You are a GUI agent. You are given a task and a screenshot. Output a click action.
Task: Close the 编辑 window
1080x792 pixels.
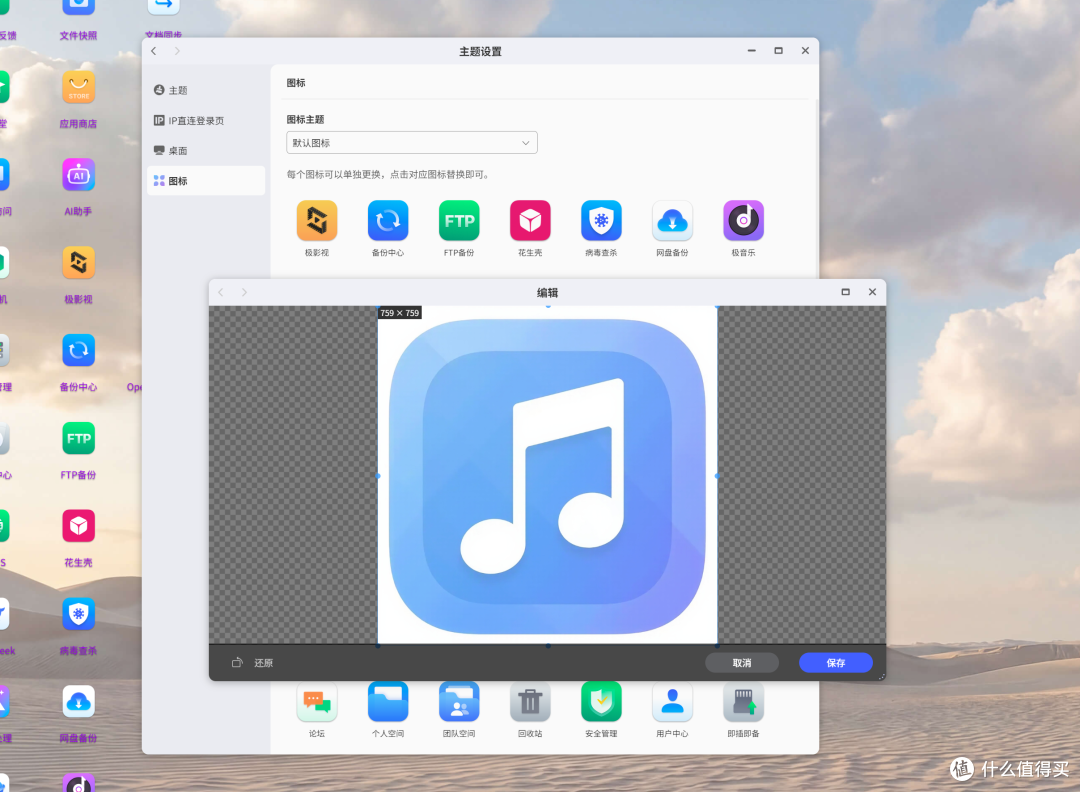pyautogui.click(x=873, y=292)
